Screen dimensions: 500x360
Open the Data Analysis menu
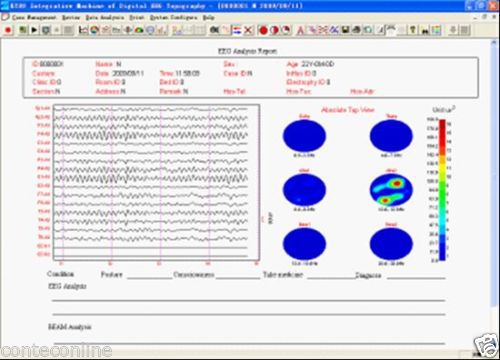(105, 17)
